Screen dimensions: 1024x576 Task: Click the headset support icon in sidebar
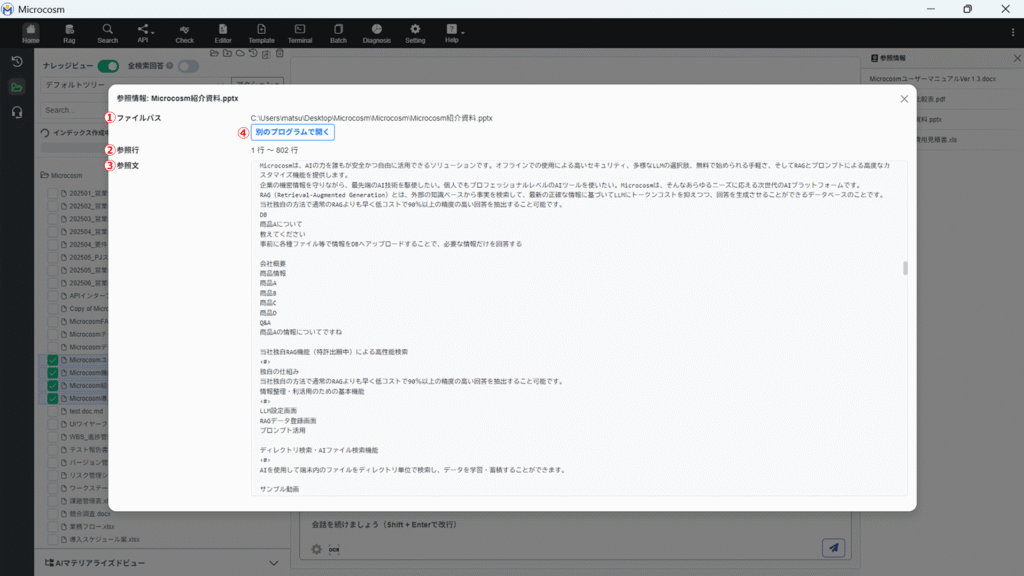pyautogui.click(x=17, y=112)
